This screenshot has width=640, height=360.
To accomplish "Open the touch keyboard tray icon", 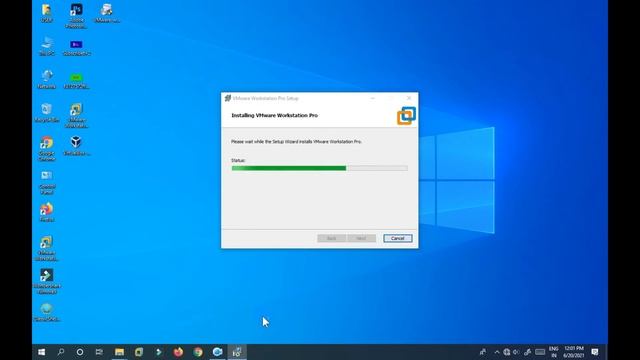I will point(540,352).
